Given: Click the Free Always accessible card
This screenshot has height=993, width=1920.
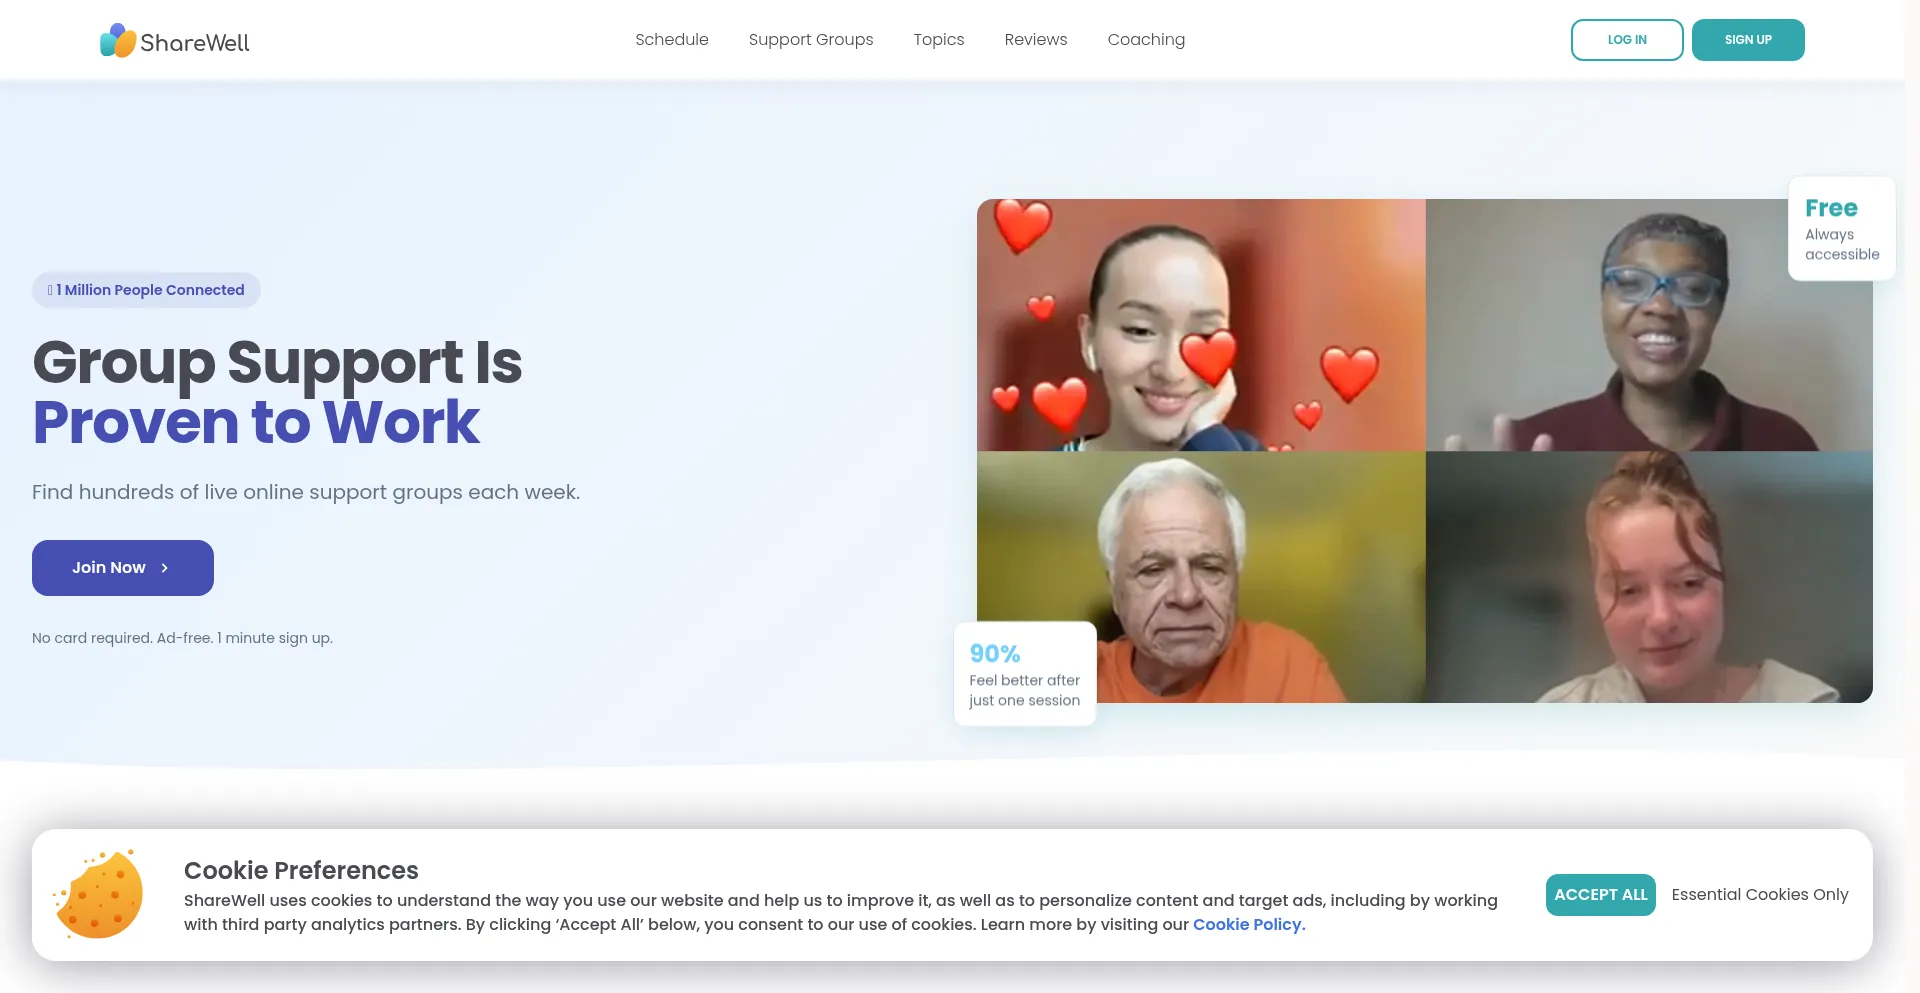Looking at the screenshot, I should point(1842,229).
